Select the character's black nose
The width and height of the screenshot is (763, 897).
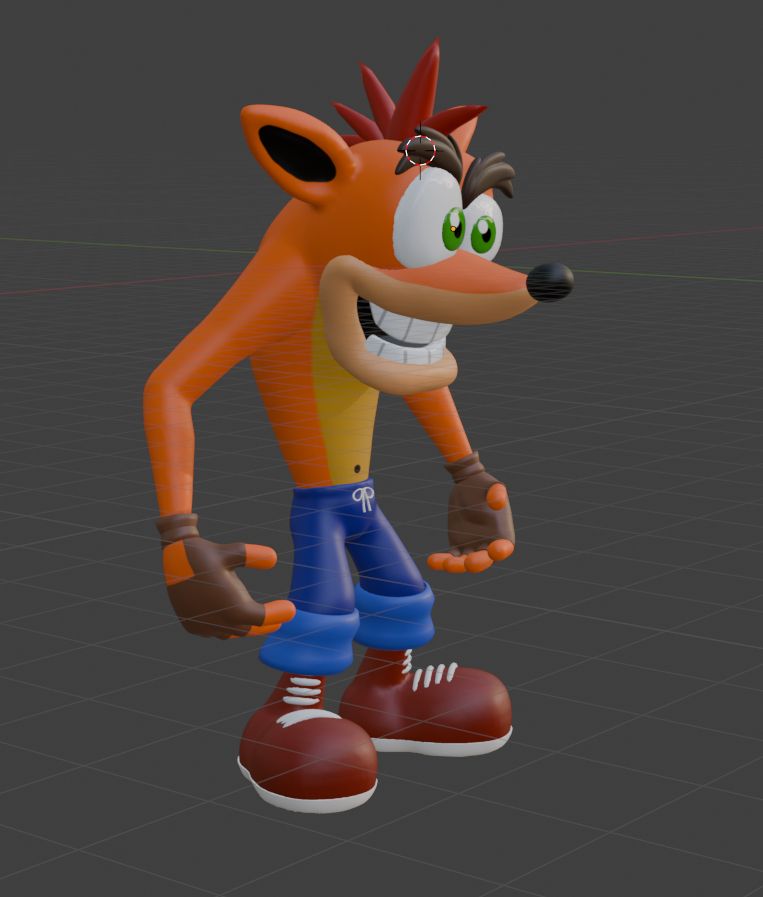coord(550,282)
